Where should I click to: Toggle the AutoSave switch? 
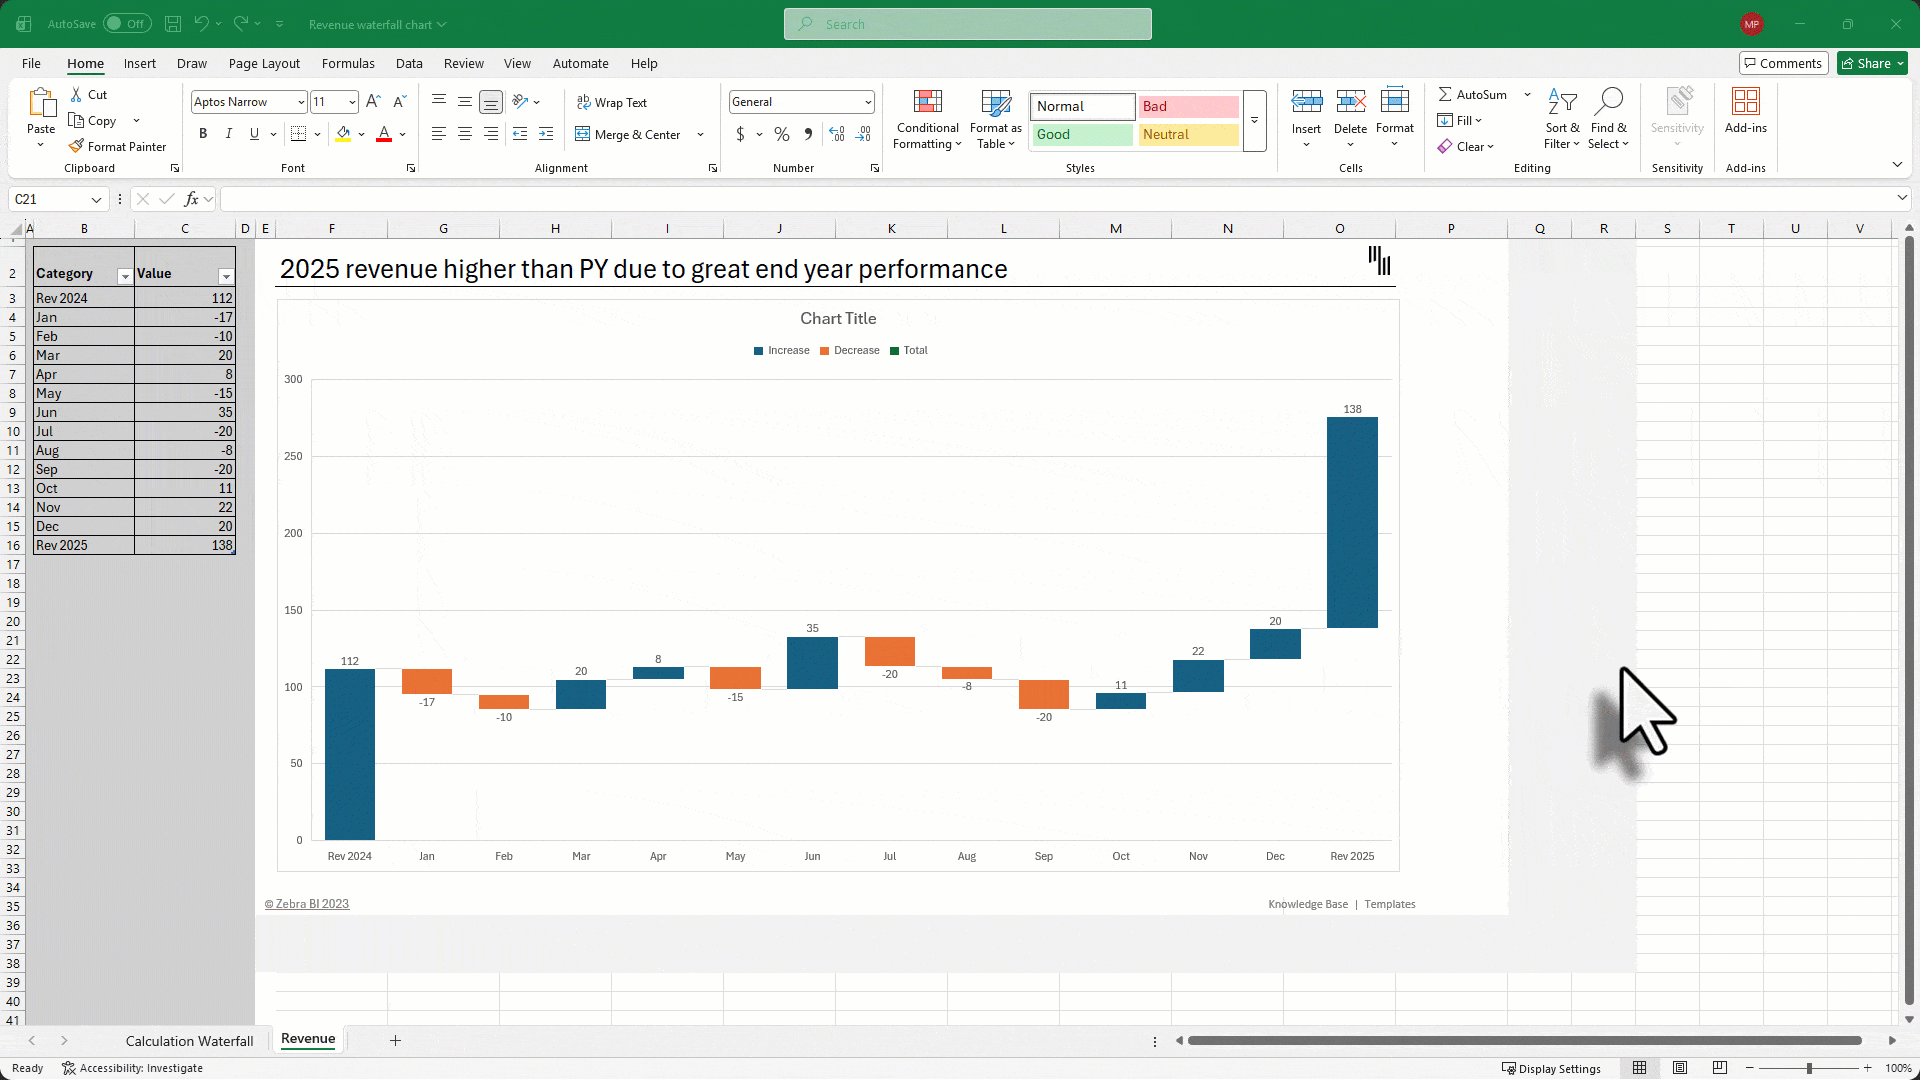click(127, 23)
